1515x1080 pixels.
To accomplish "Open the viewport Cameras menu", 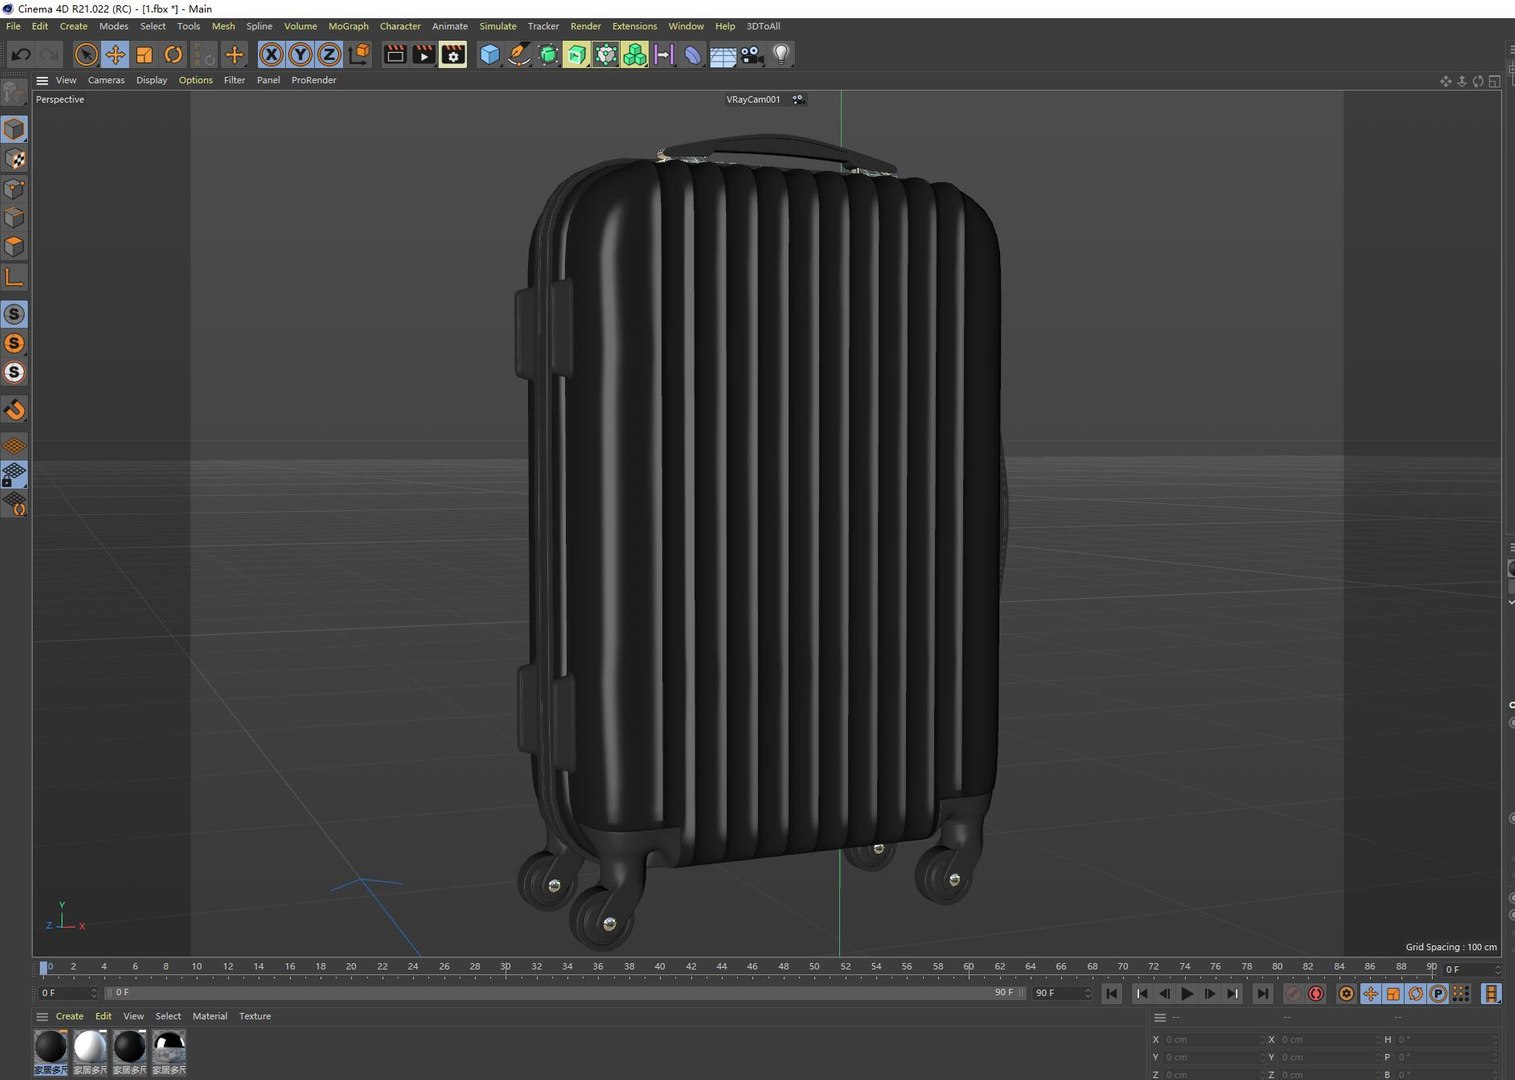I will point(106,80).
